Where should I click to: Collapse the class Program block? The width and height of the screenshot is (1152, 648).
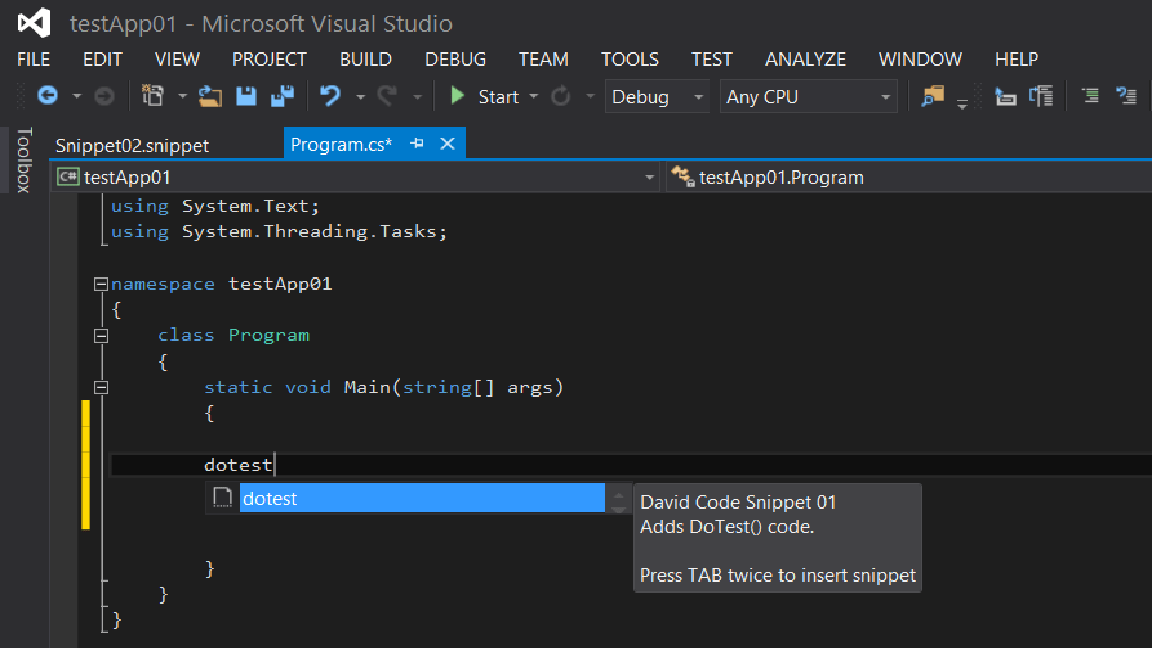(x=101, y=336)
